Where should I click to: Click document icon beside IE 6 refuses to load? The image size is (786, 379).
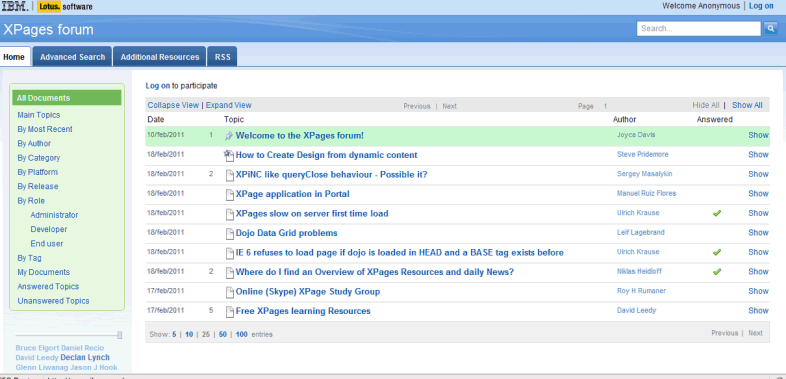pyautogui.click(x=230, y=253)
